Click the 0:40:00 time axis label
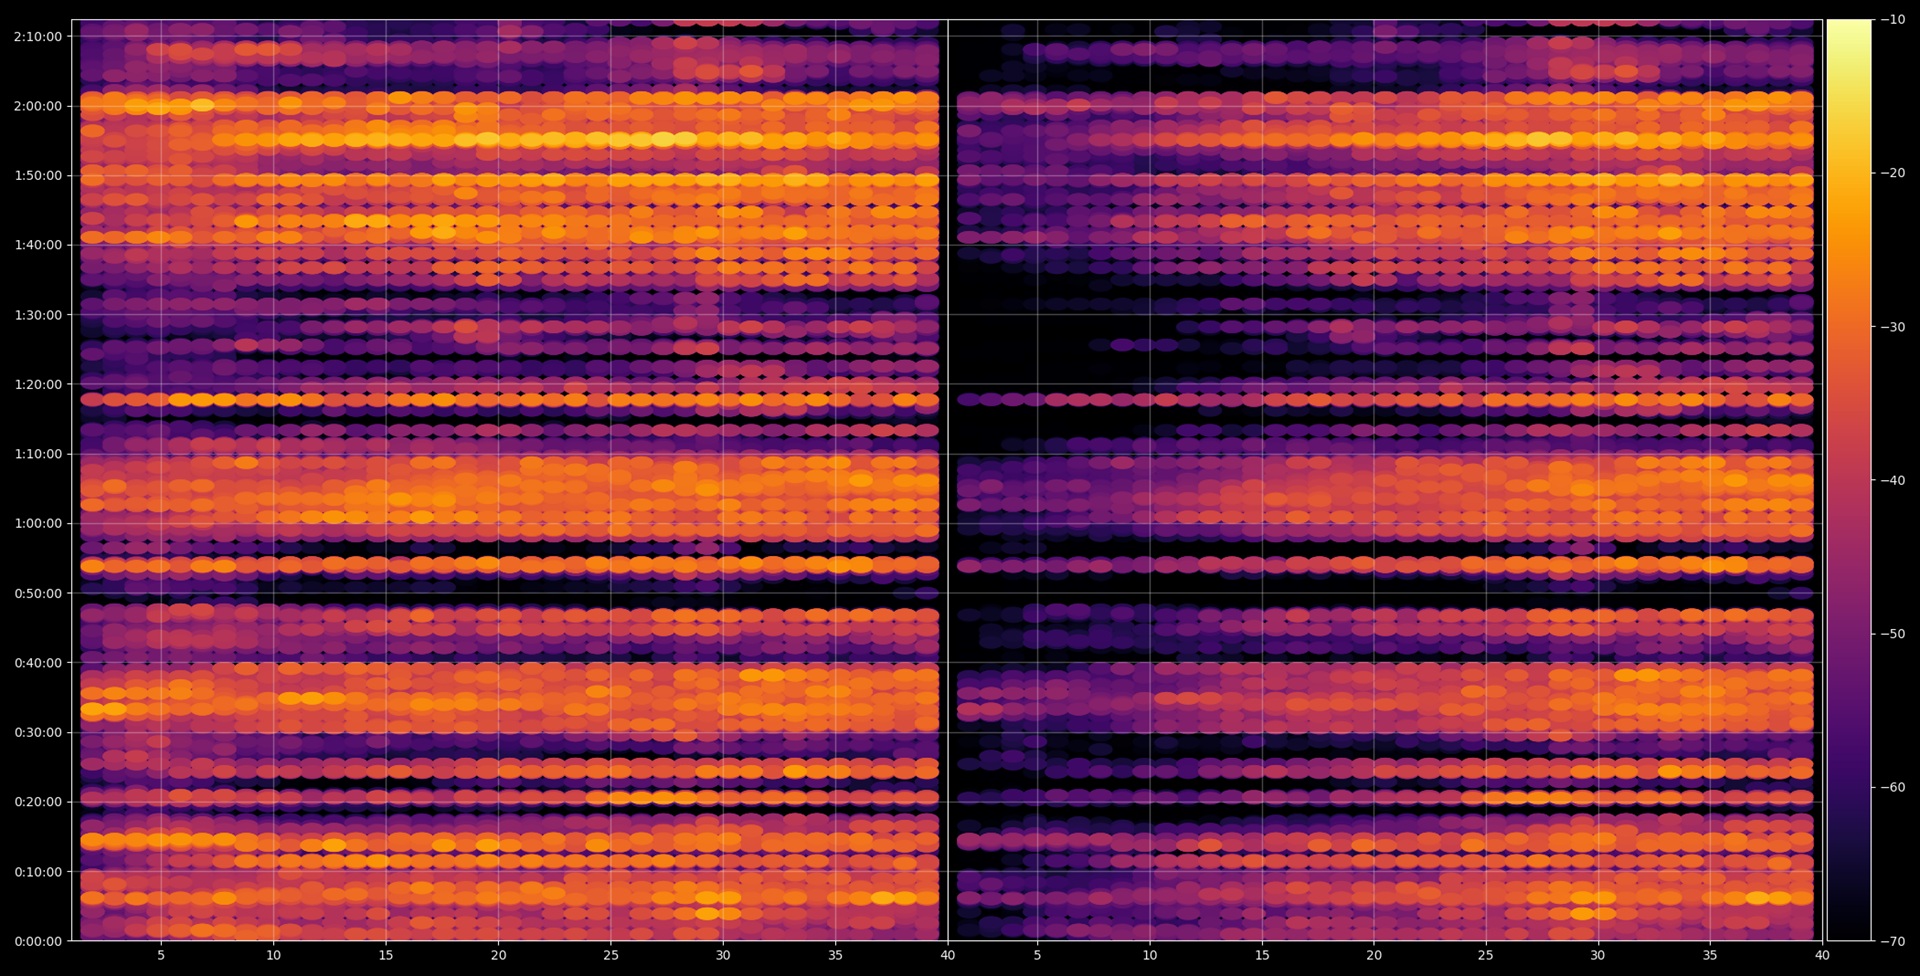Screen dimensions: 1920x976 pyautogui.click(x=38, y=662)
